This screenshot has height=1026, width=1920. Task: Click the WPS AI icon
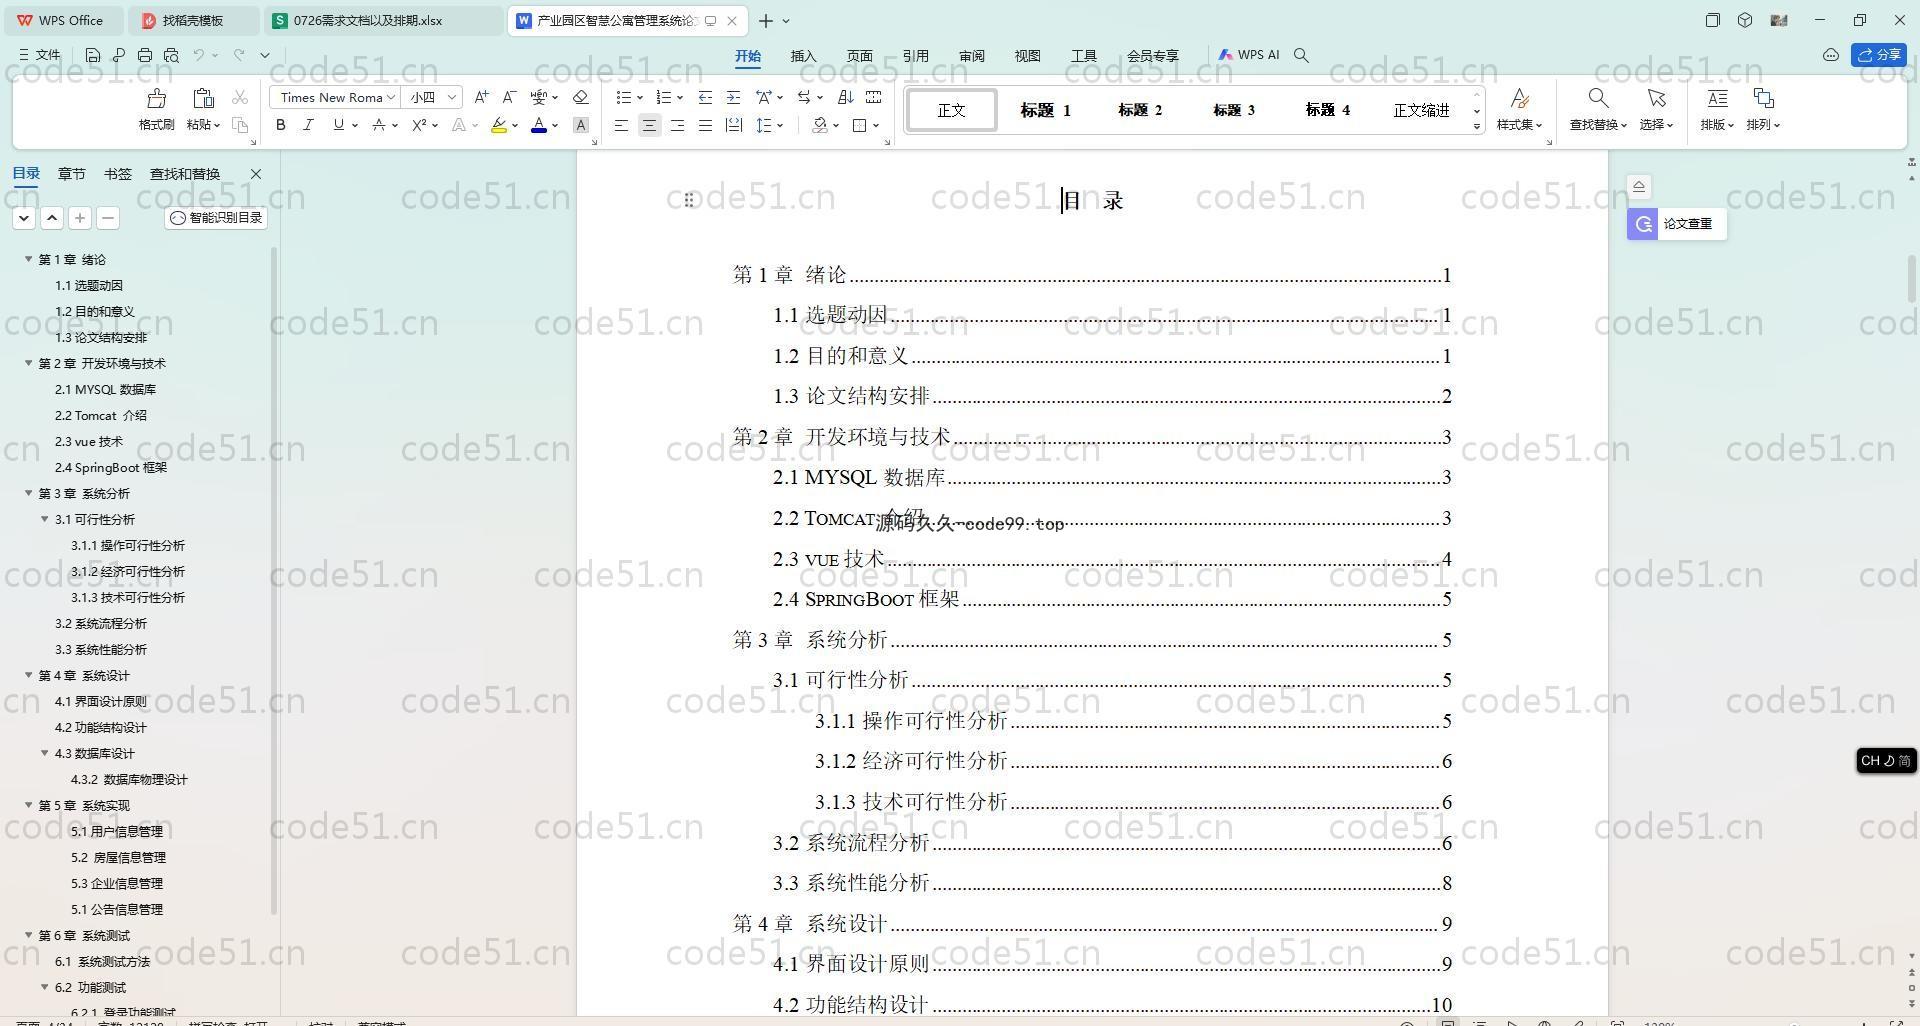click(x=1248, y=55)
